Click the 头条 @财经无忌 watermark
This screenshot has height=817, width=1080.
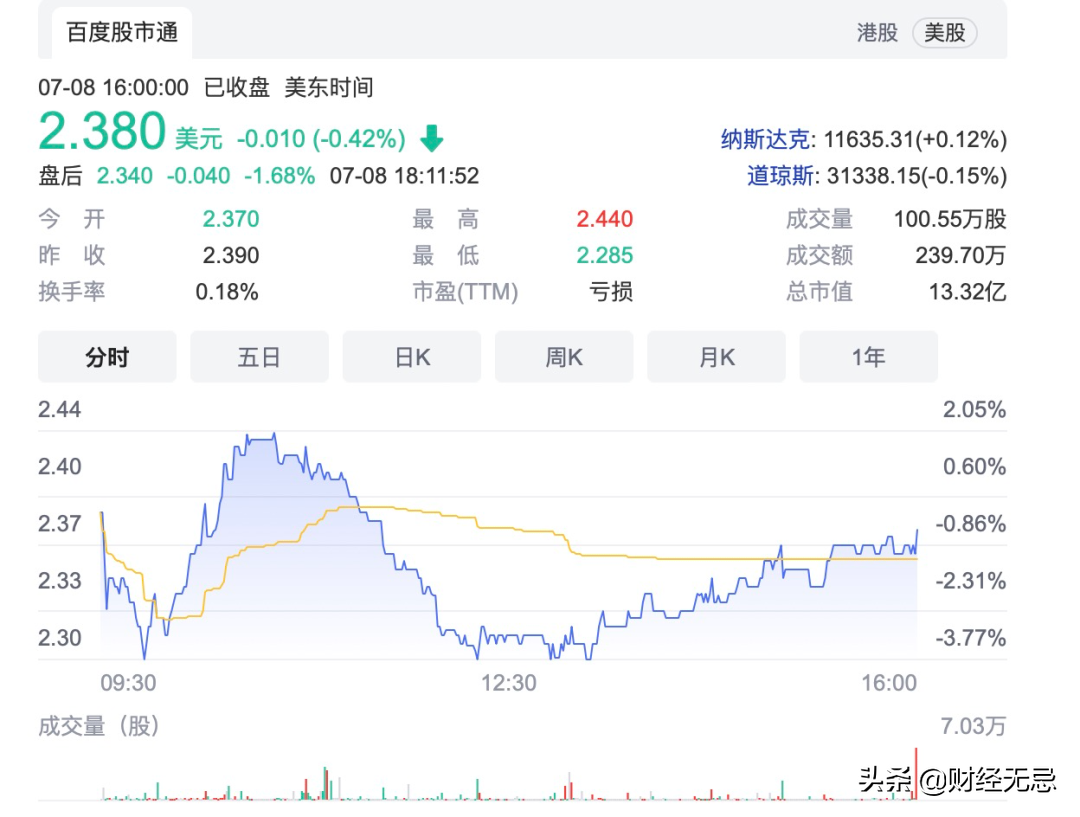click(956, 779)
